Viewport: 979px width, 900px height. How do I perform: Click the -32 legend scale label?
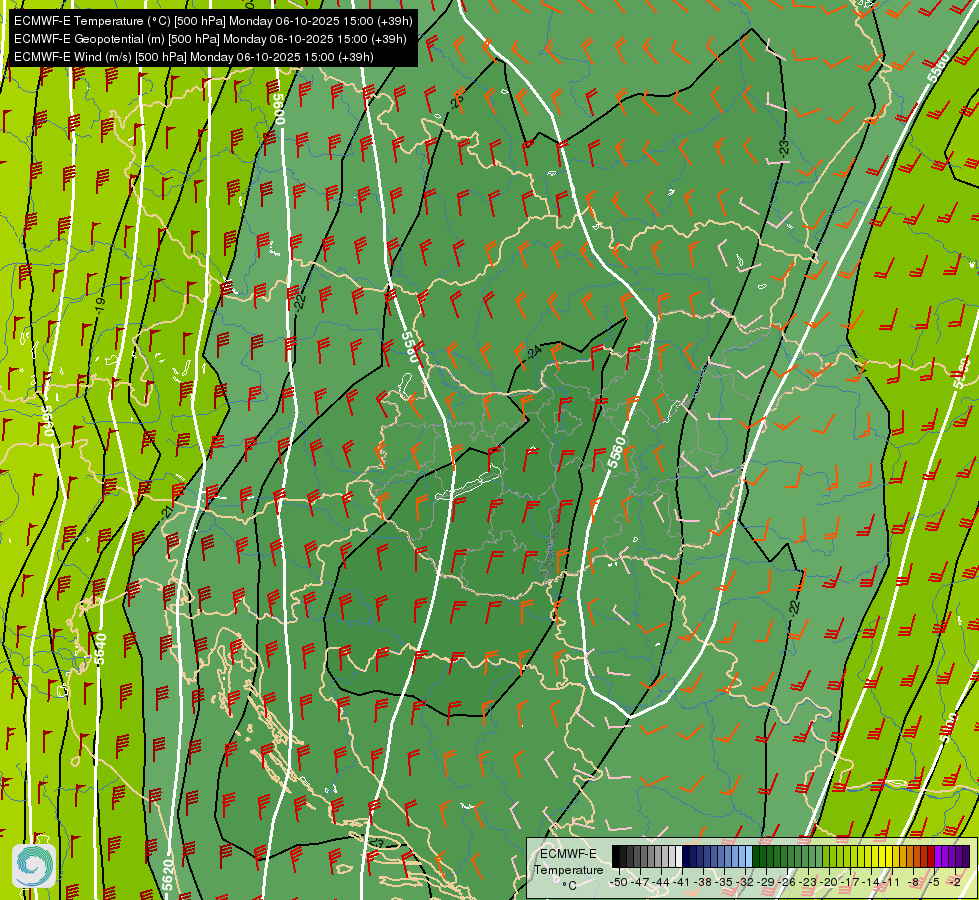(x=745, y=882)
